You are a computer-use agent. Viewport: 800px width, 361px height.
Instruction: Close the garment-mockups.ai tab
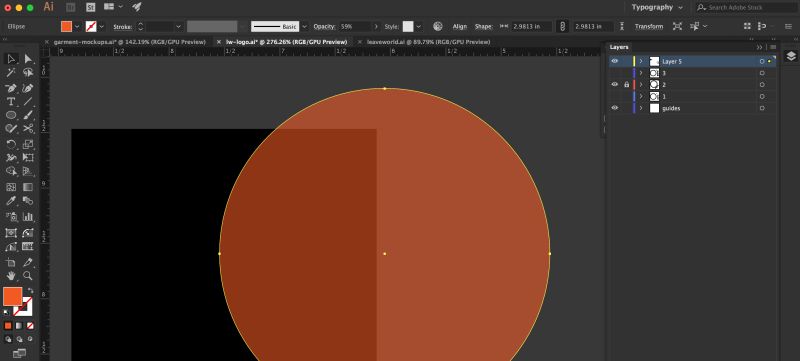click(x=47, y=42)
